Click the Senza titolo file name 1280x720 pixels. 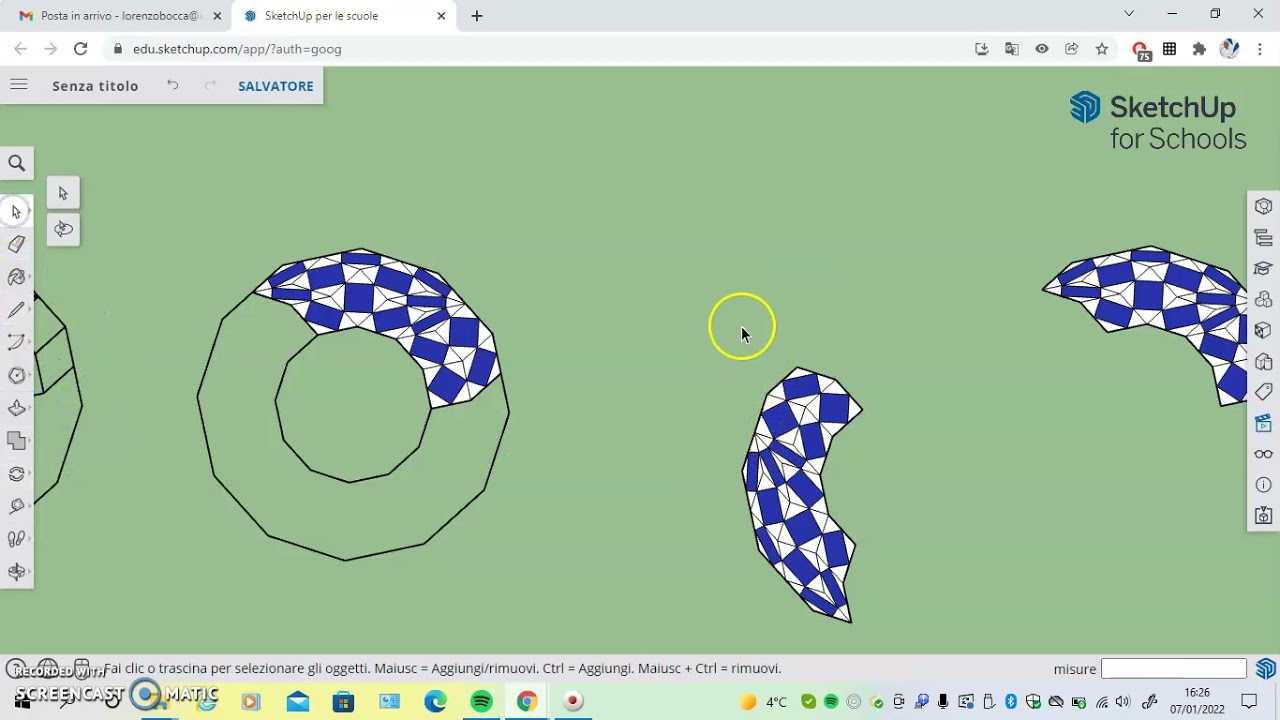[95, 86]
